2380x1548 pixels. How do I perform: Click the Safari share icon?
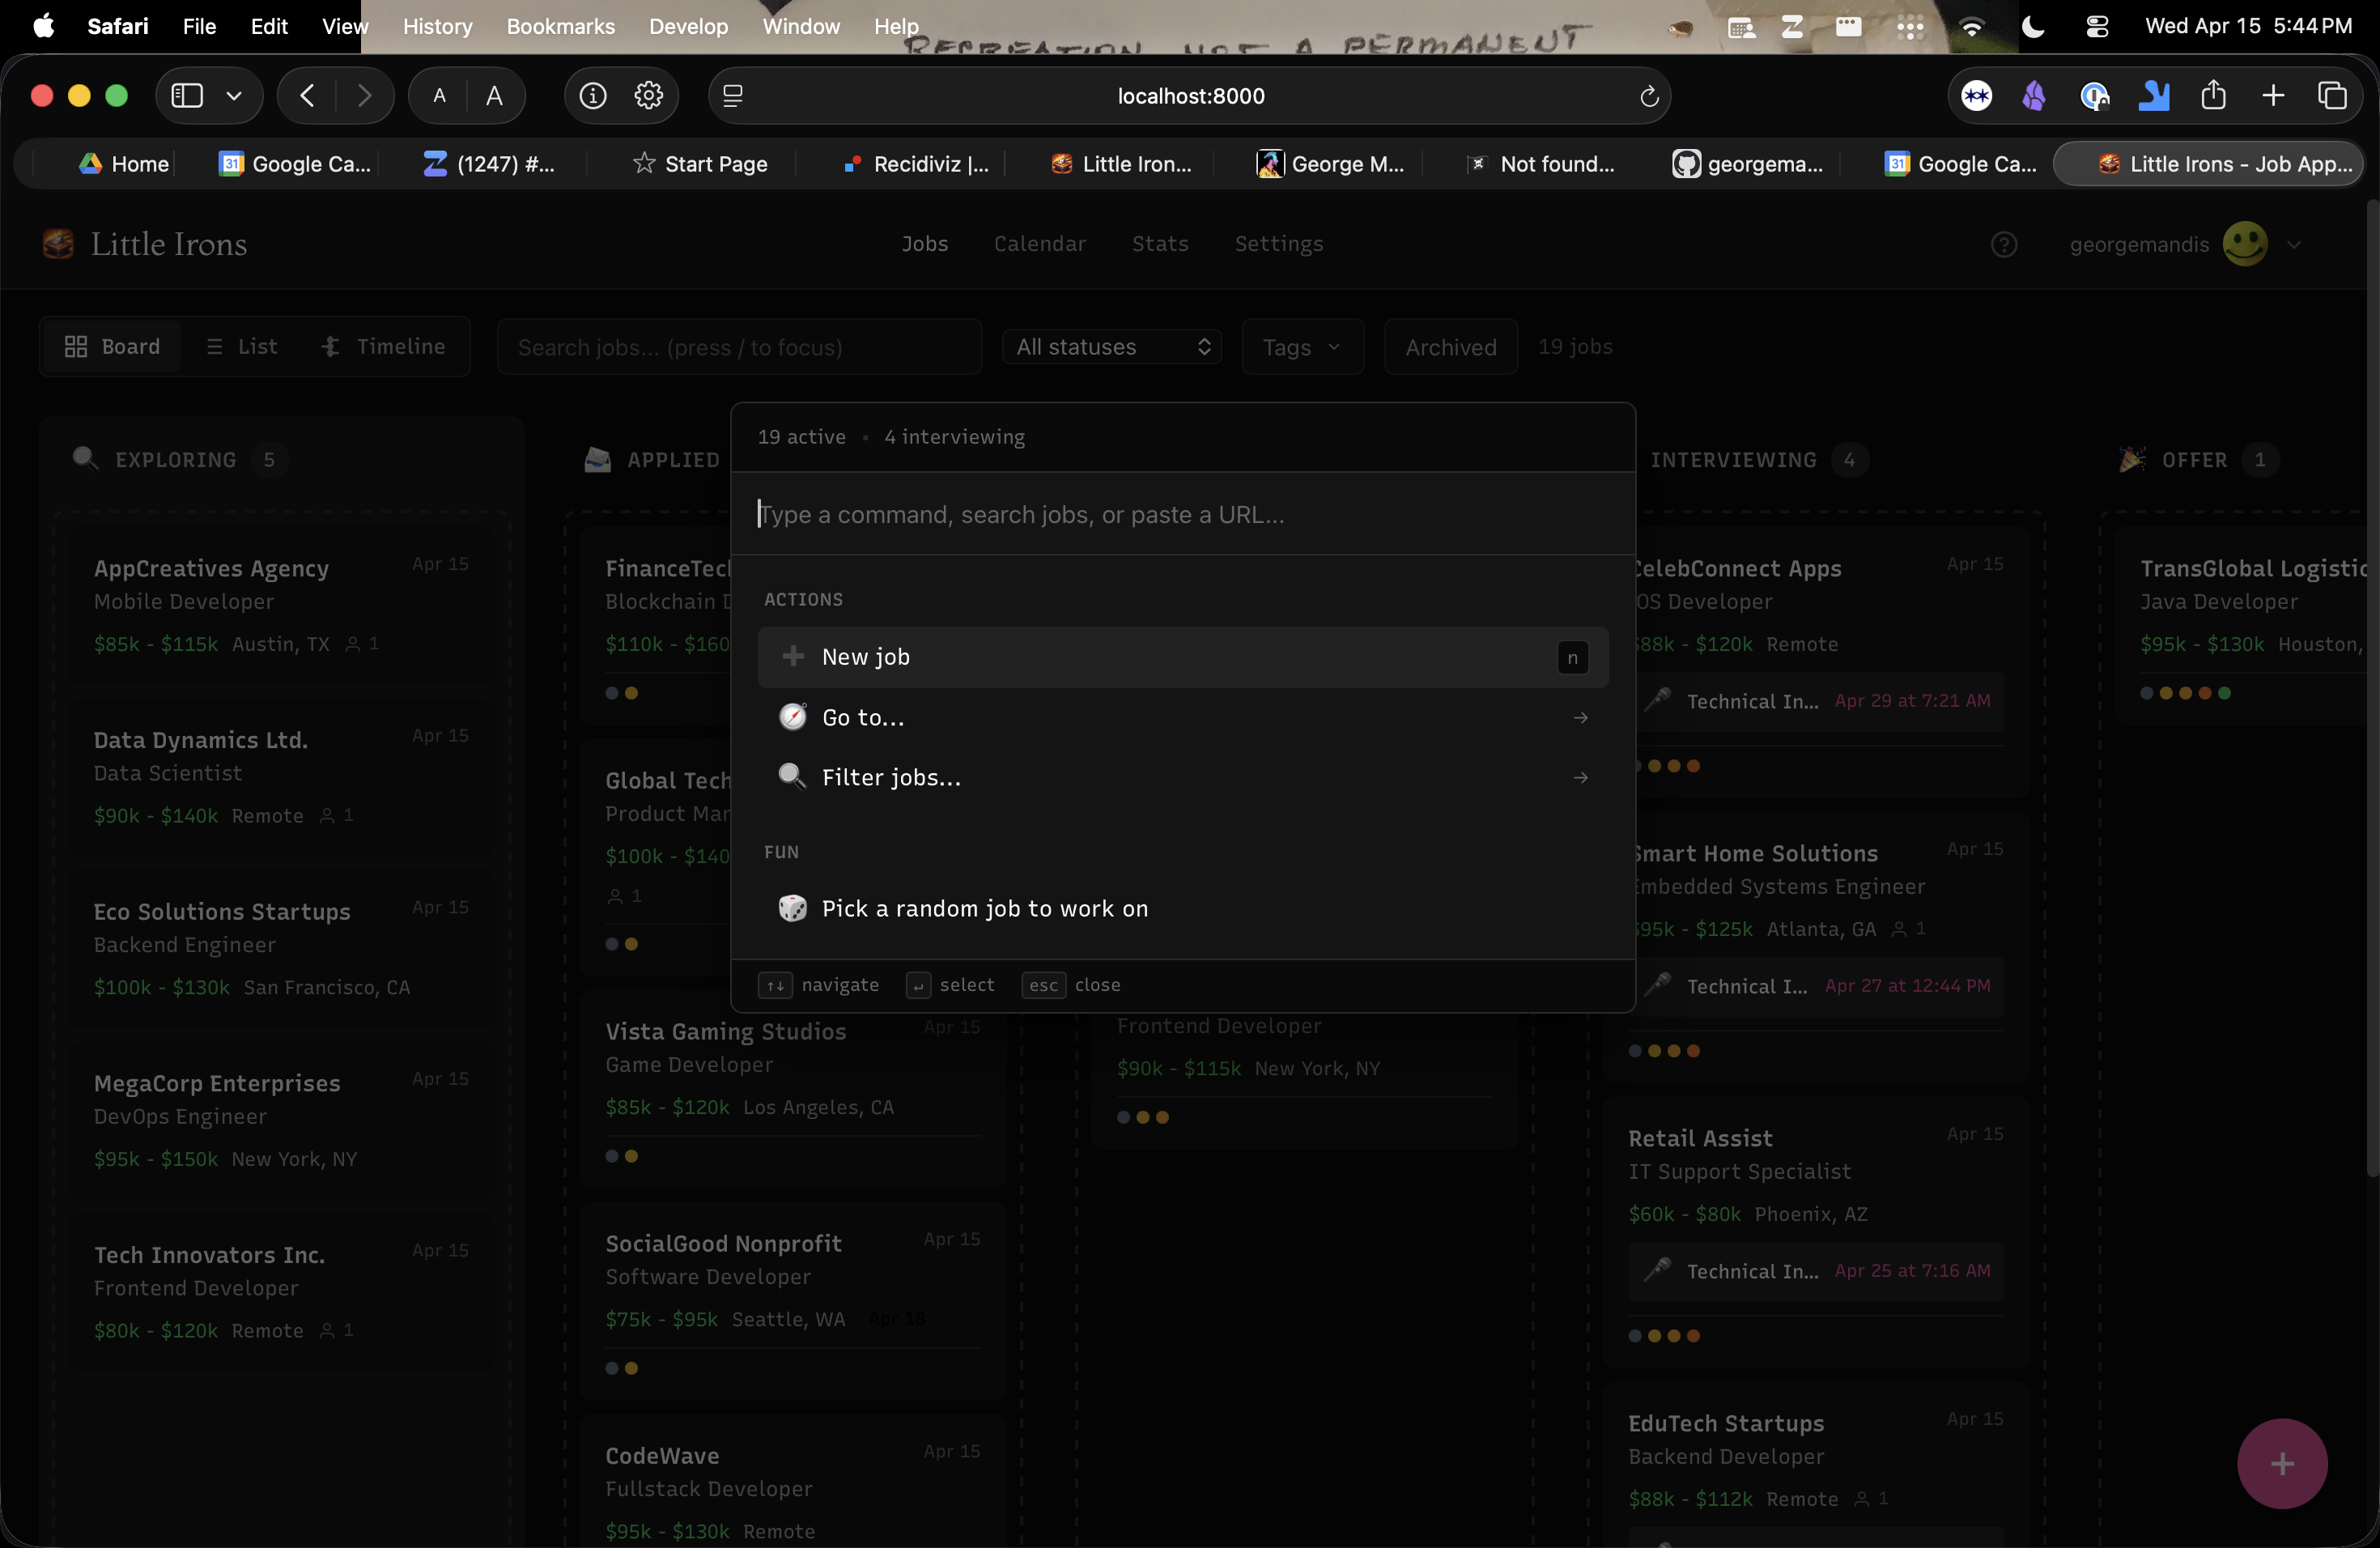click(2214, 95)
